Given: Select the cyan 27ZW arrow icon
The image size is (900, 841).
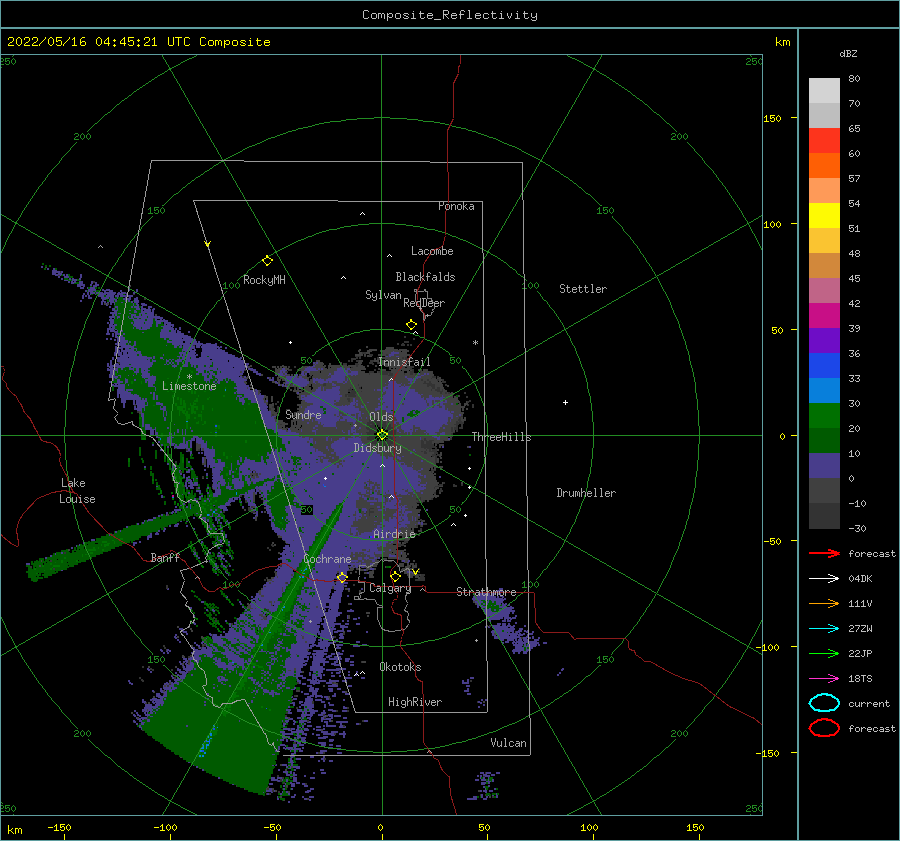Looking at the screenshot, I should coord(824,629).
